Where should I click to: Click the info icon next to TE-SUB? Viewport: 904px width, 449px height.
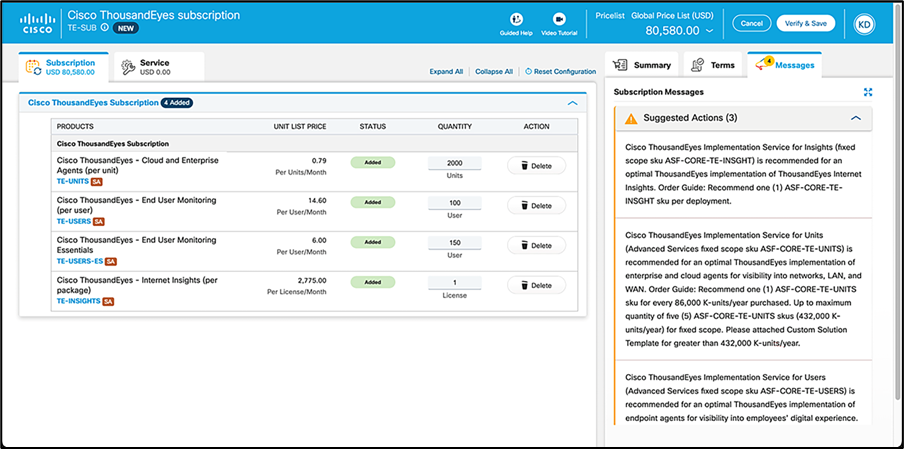[x=104, y=27]
